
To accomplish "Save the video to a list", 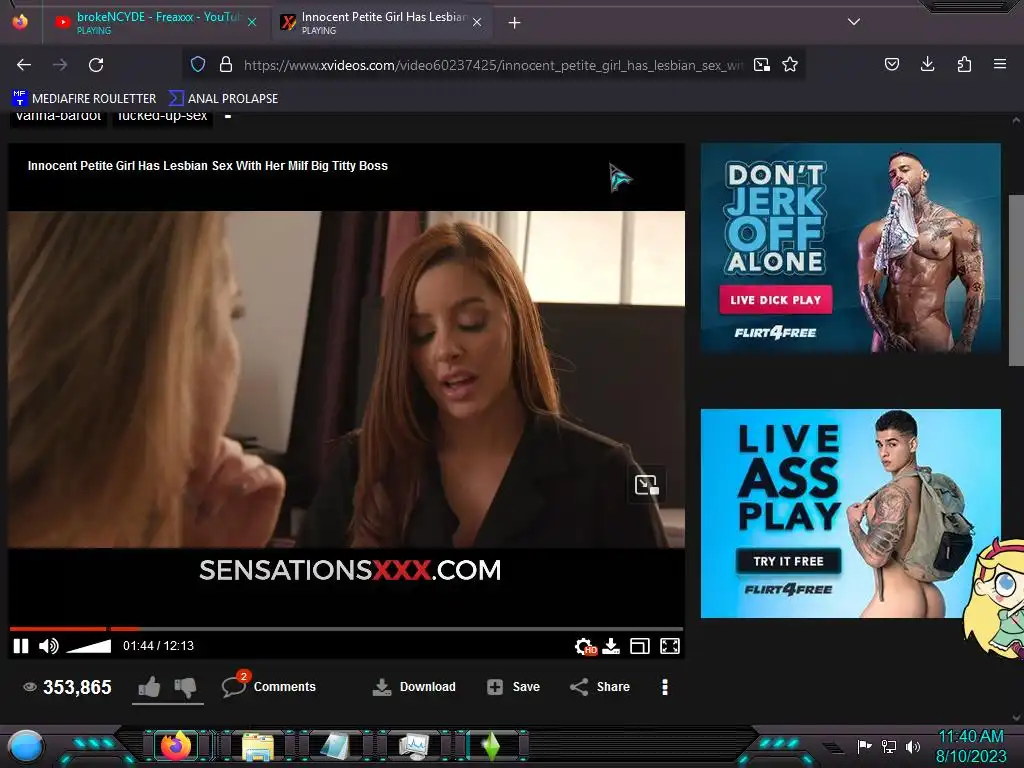I will (x=513, y=687).
